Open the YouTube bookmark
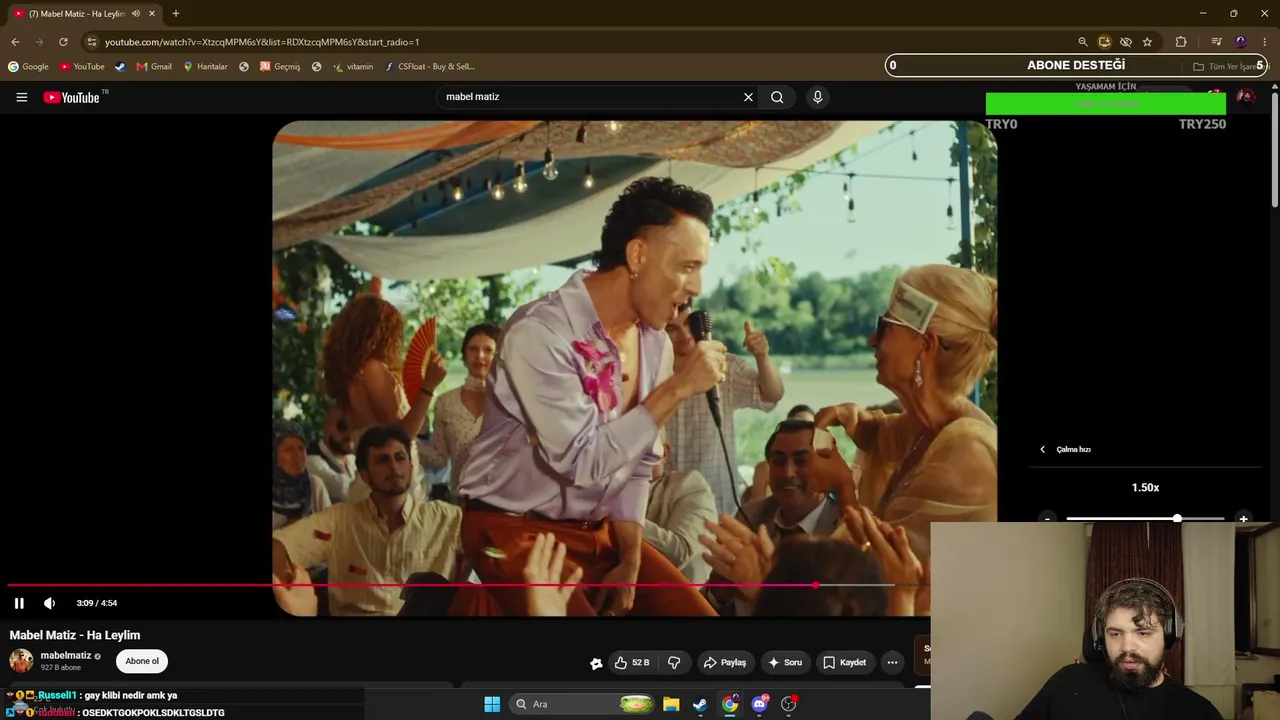Viewport: 1280px width, 720px height. coord(82,67)
